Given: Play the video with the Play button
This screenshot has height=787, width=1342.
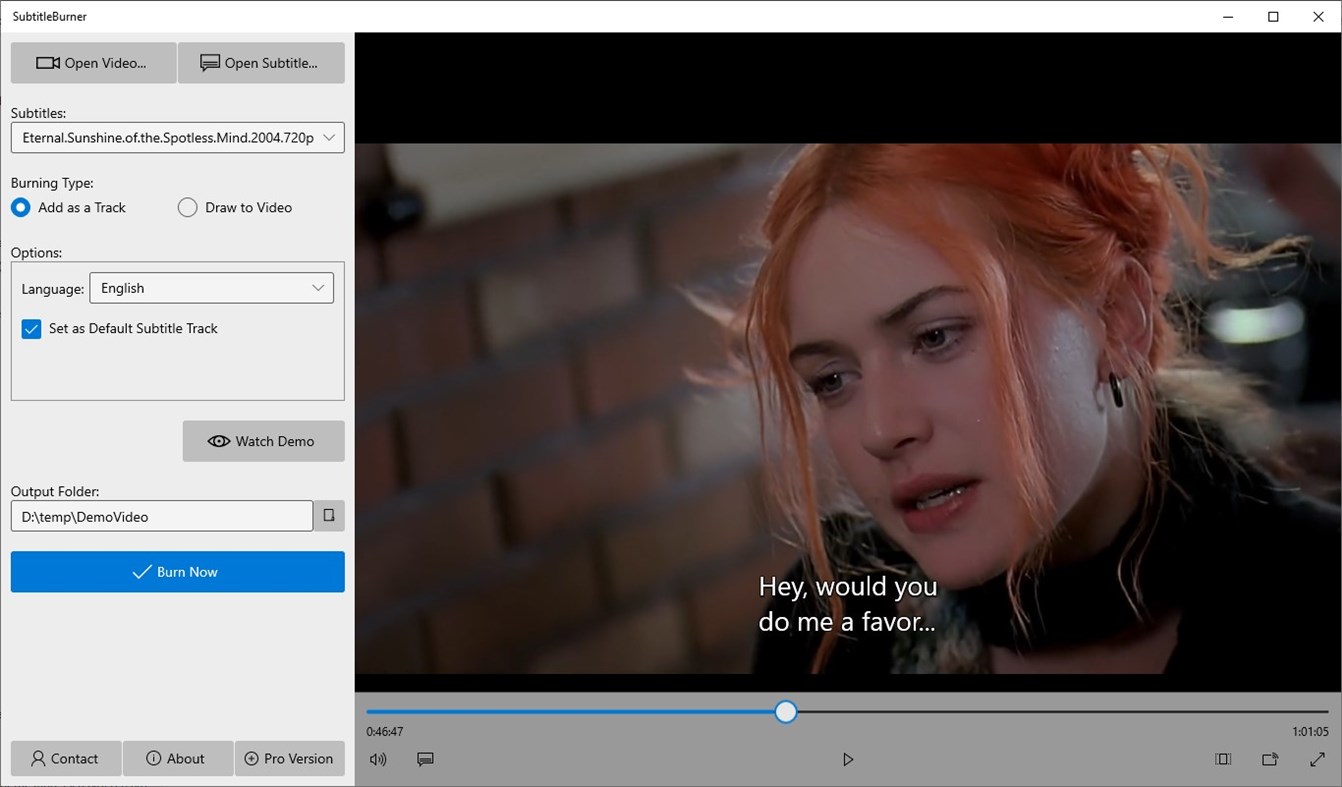Looking at the screenshot, I should (x=848, y=759).
